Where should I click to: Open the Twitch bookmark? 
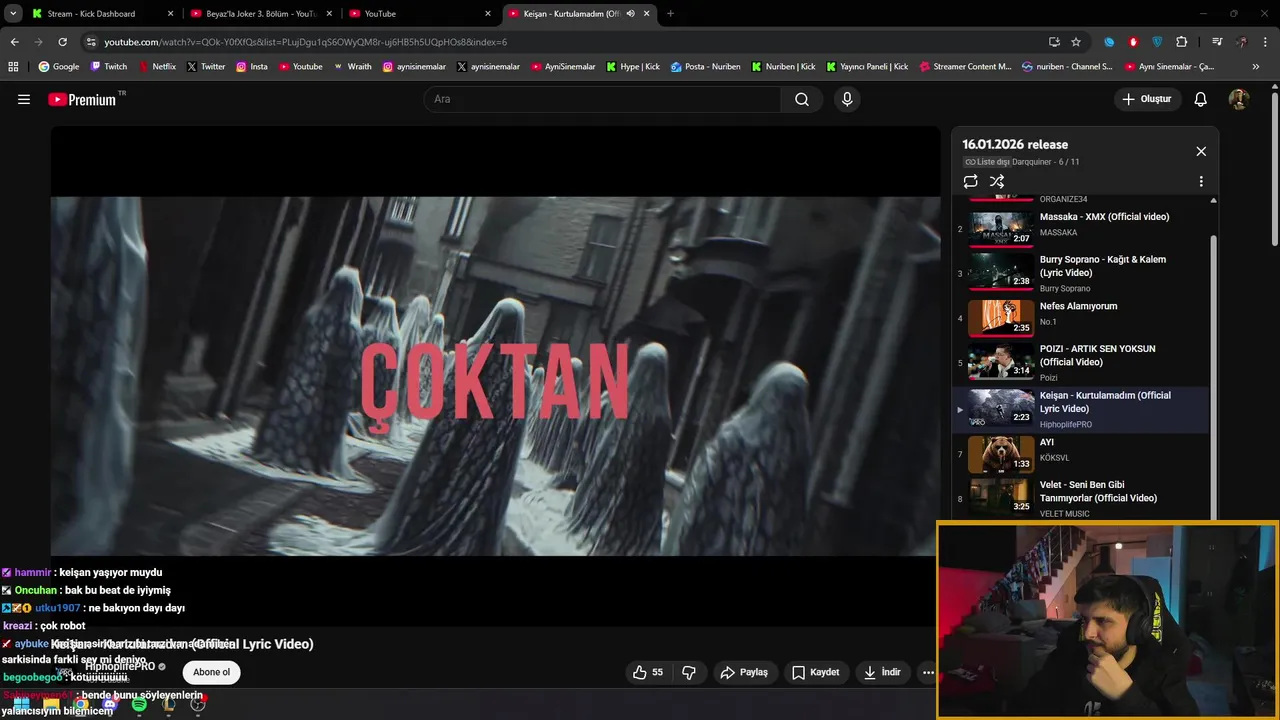[x=109, y=67]
